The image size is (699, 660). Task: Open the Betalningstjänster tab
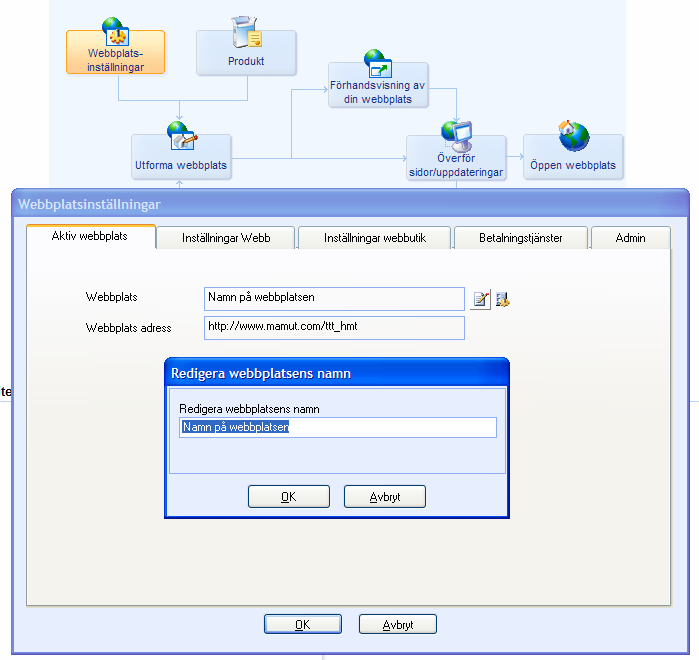click(x=520, y=238)
